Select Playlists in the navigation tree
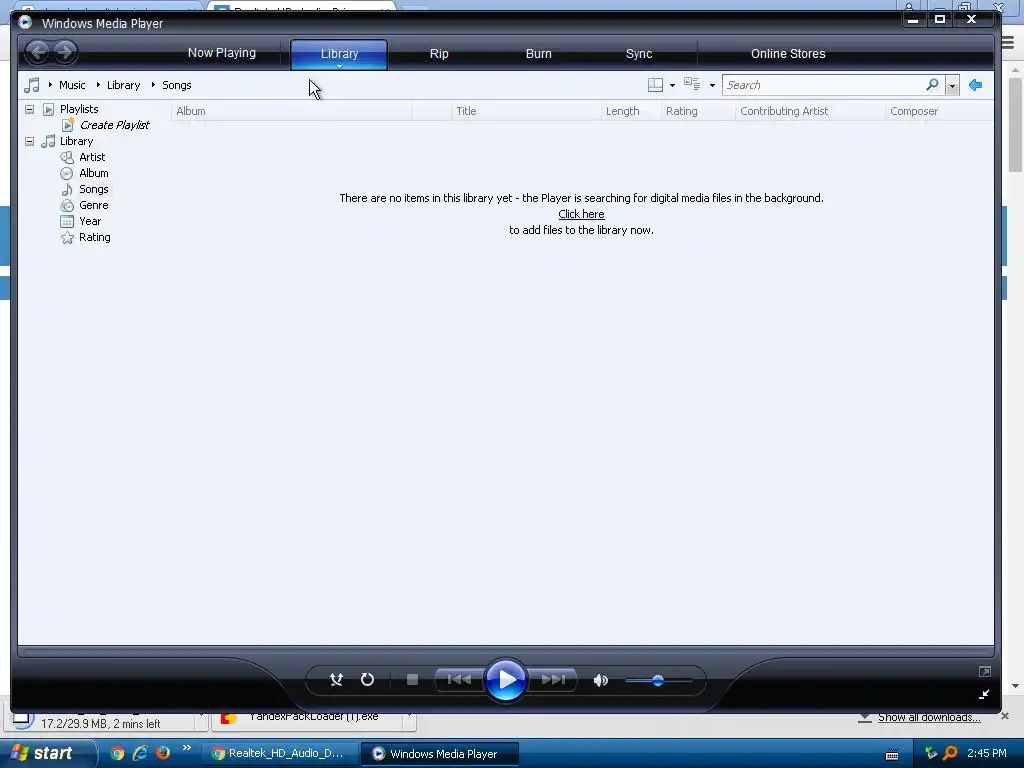 click(79, 109)
